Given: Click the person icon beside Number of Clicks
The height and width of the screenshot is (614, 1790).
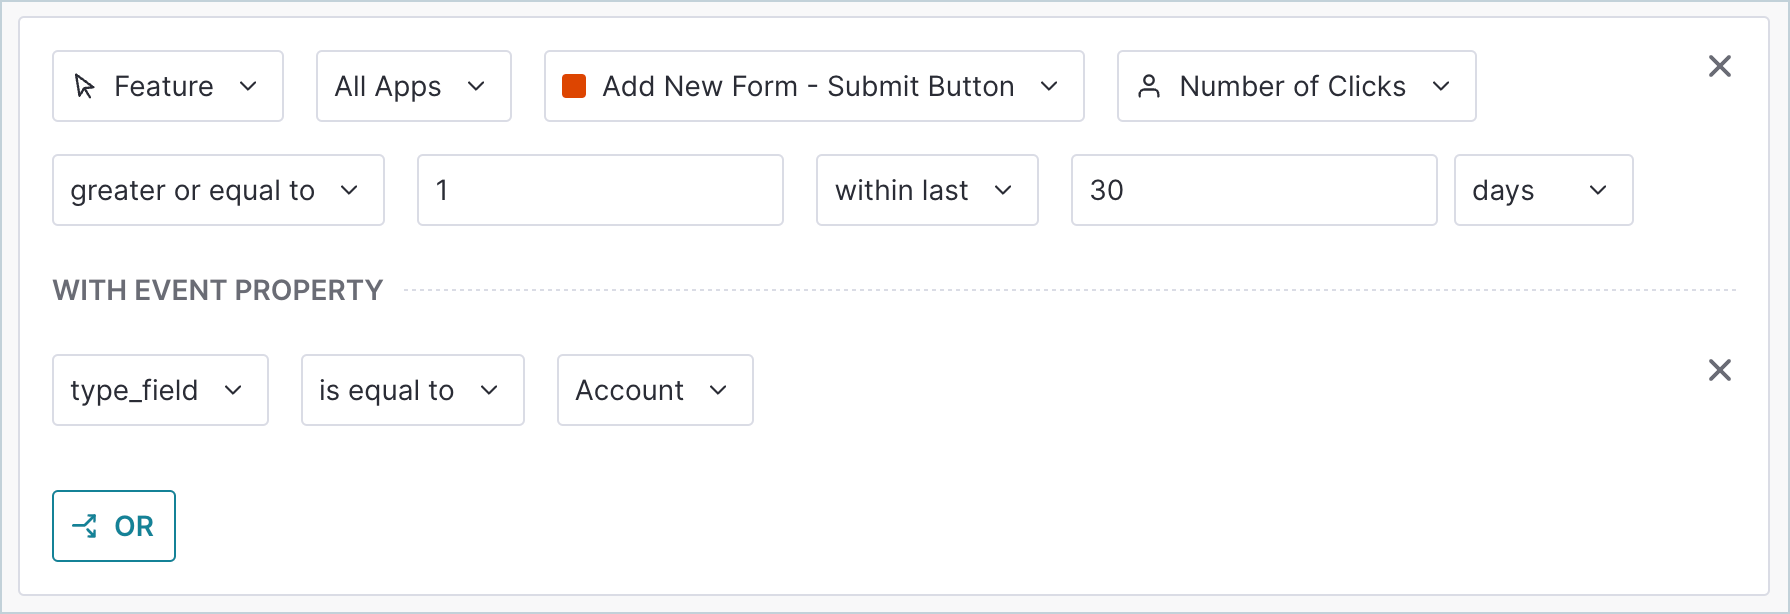Looking at the screenshot, I should click(1149, 87).
